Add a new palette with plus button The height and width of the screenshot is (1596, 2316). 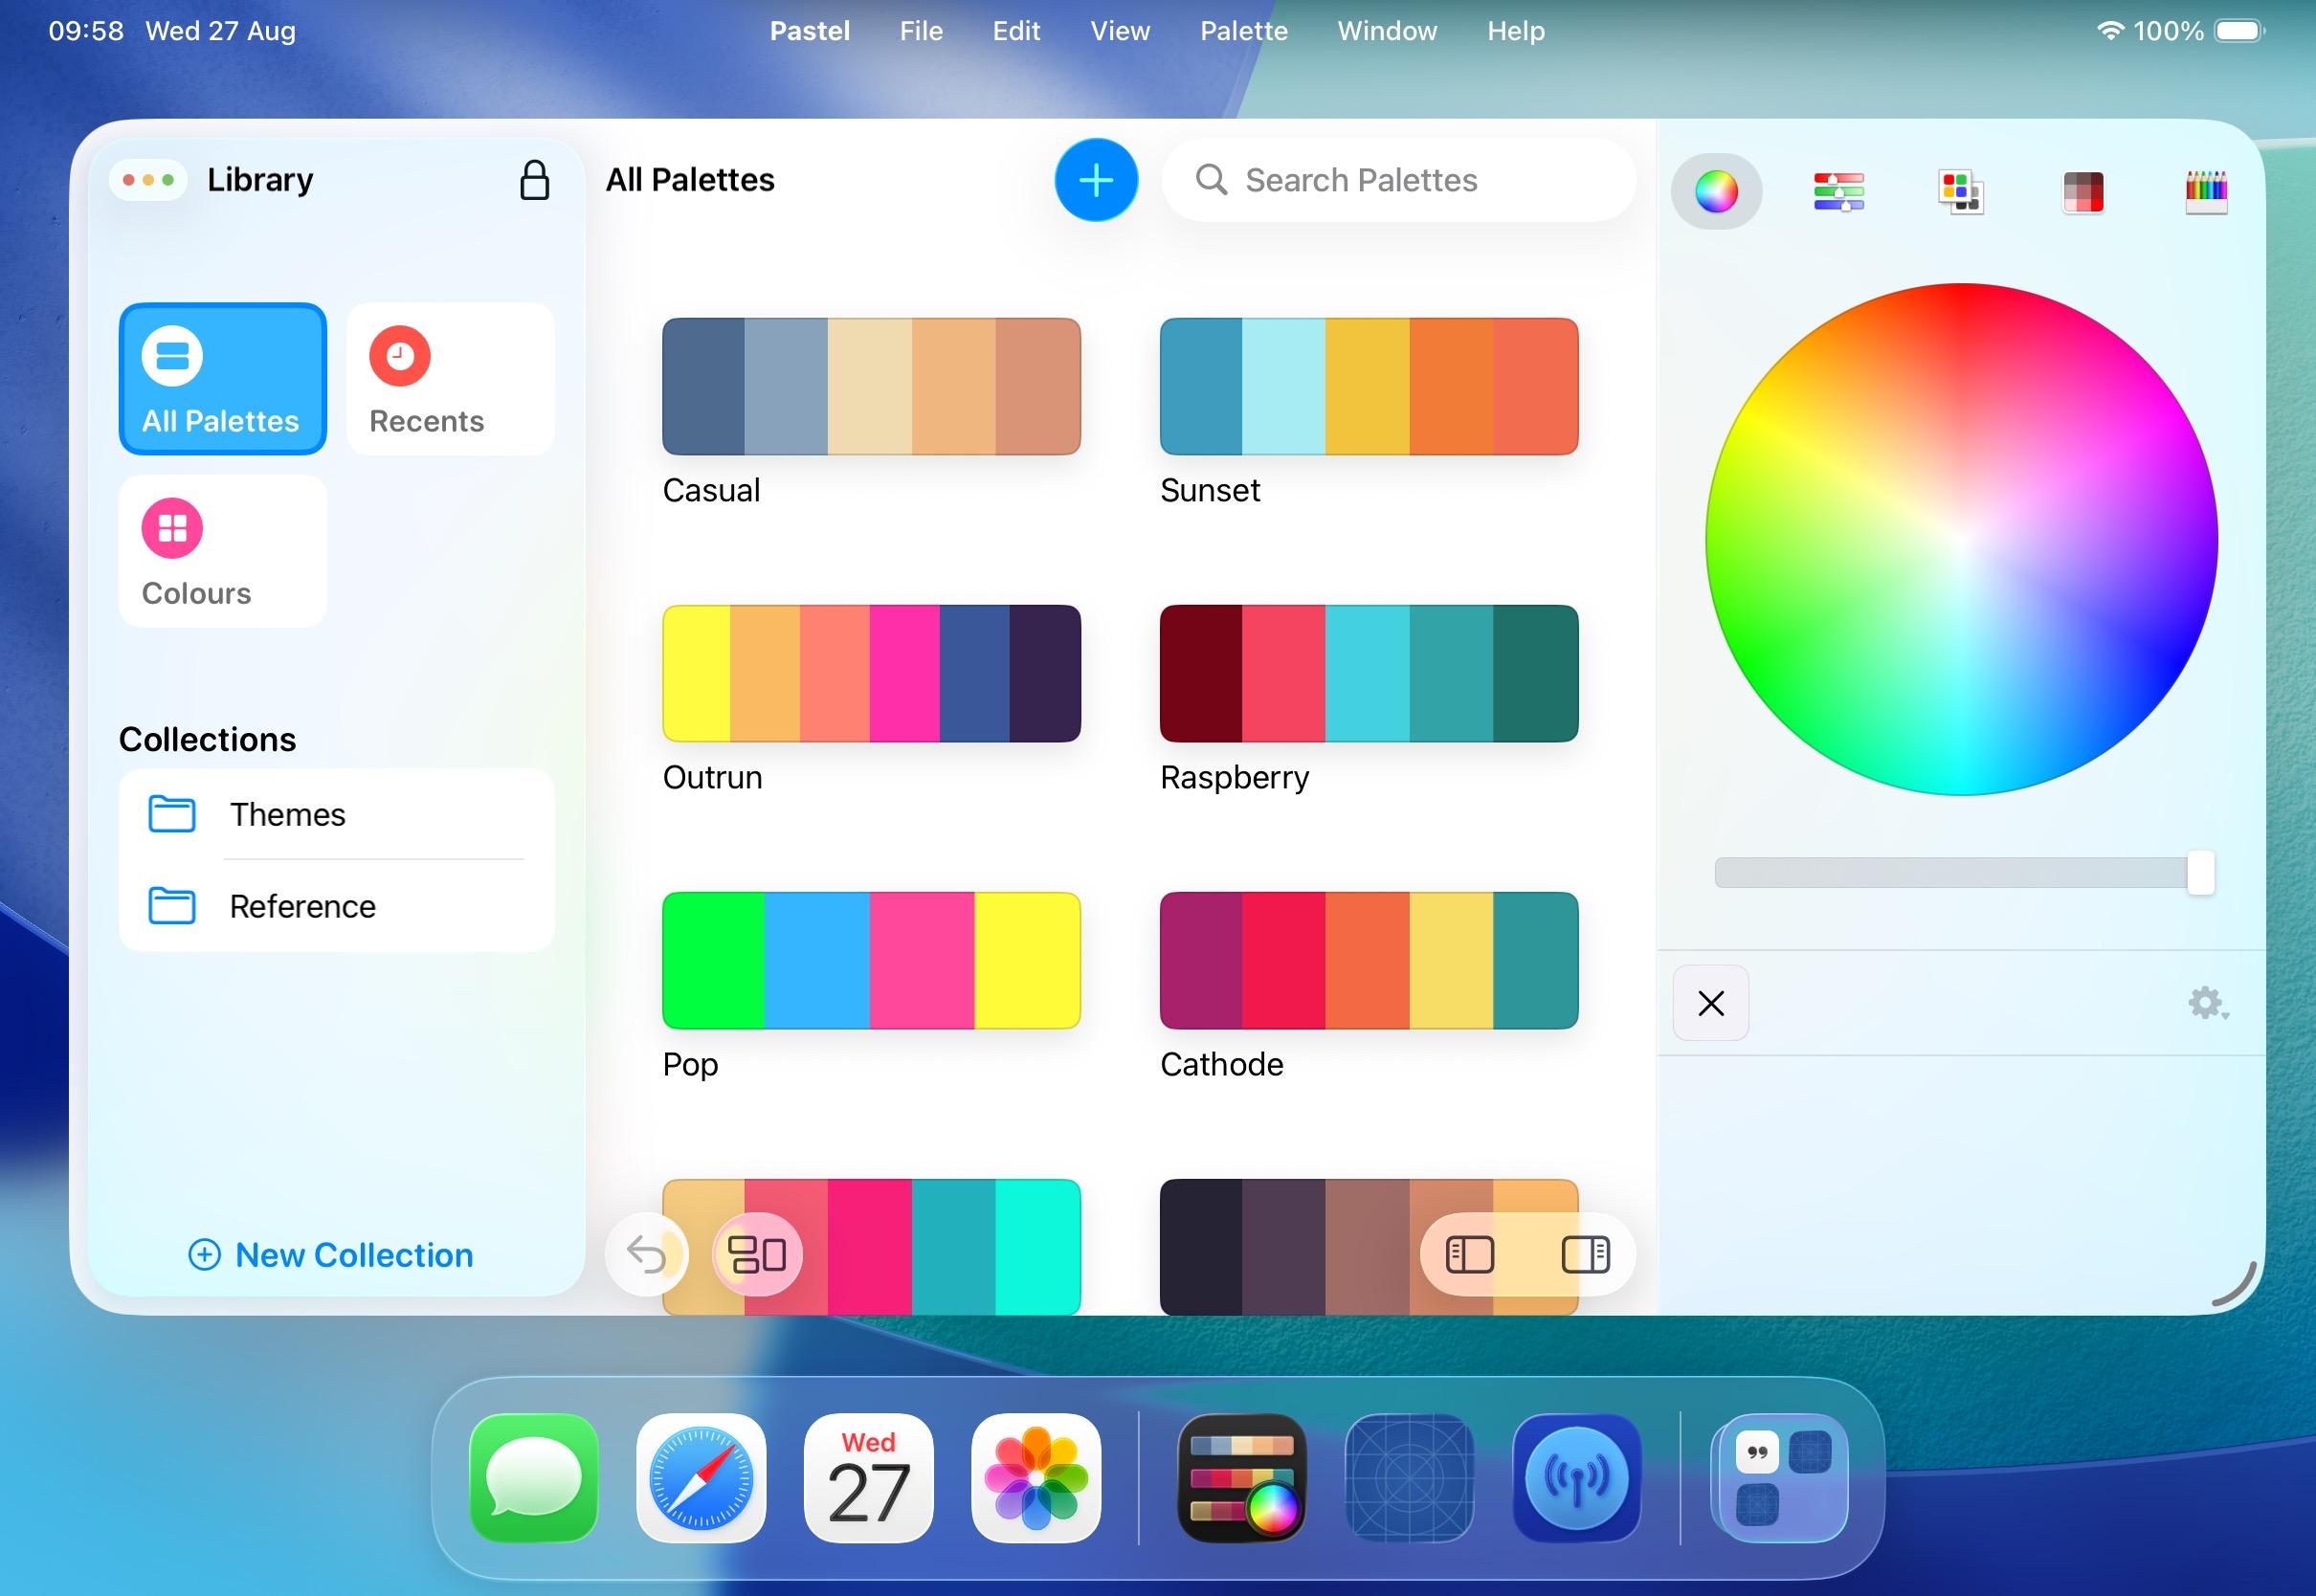[1096, 180]
